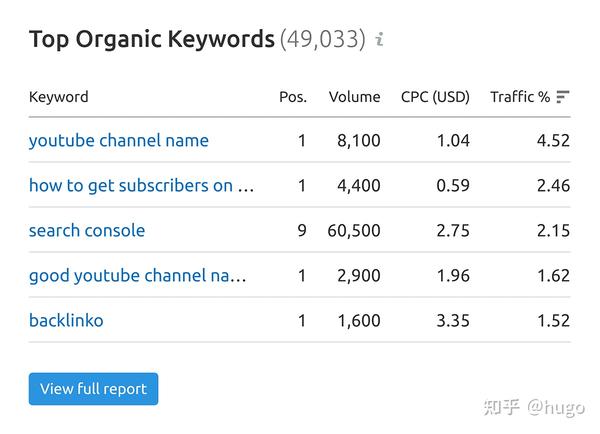Click the position 9 cell for search console
The width and height of the screenshot is (600, 434).
click(x=302, y=230)
